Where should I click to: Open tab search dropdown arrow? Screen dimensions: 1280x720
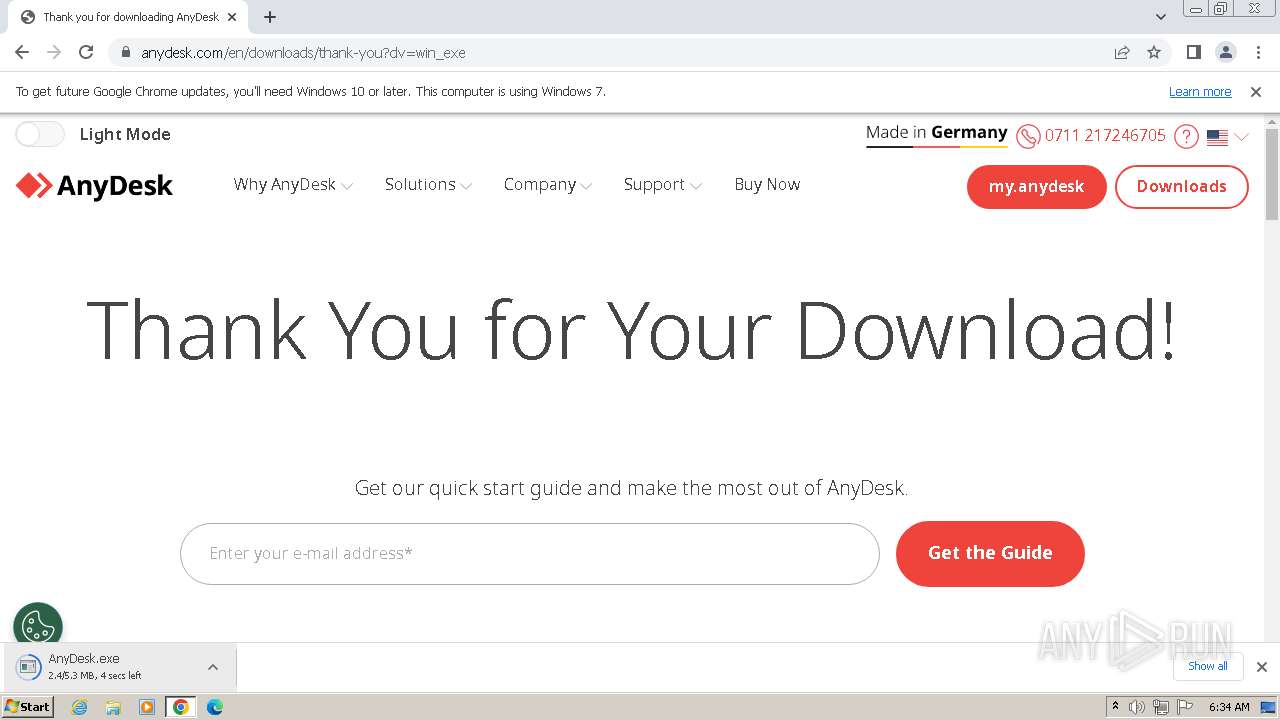(1160, 17)
